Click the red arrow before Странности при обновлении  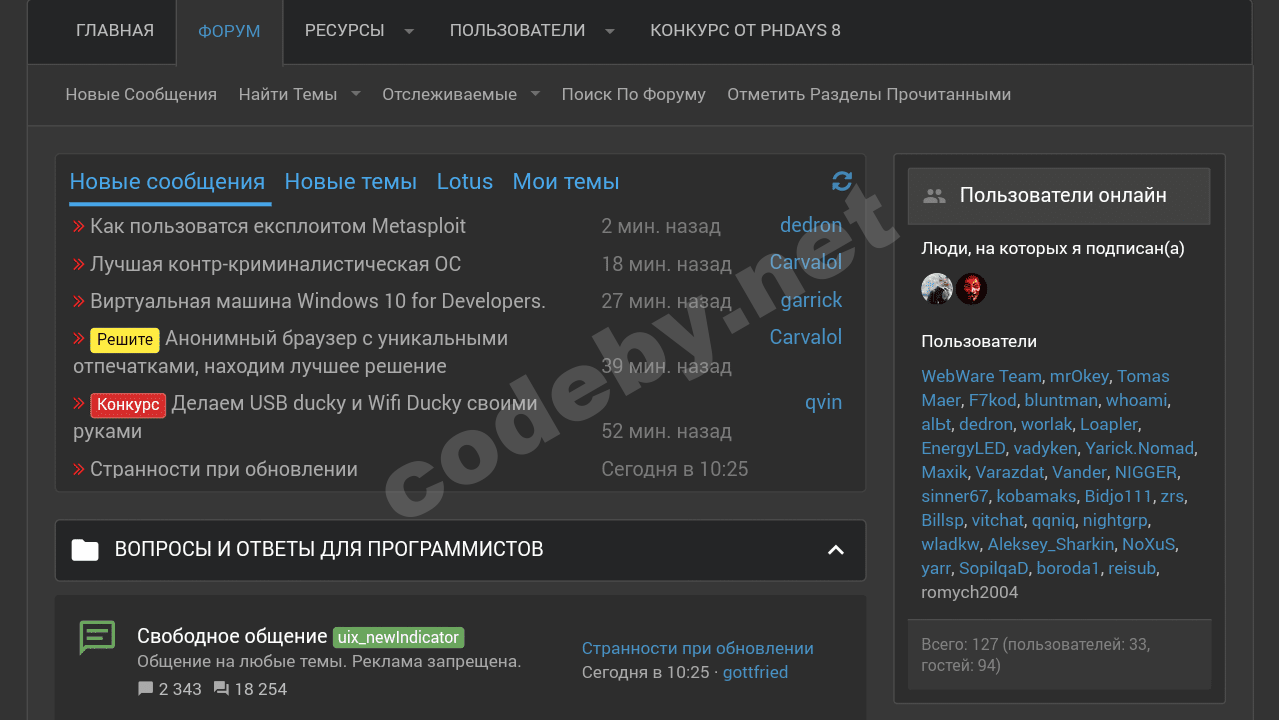click(79, 470)
